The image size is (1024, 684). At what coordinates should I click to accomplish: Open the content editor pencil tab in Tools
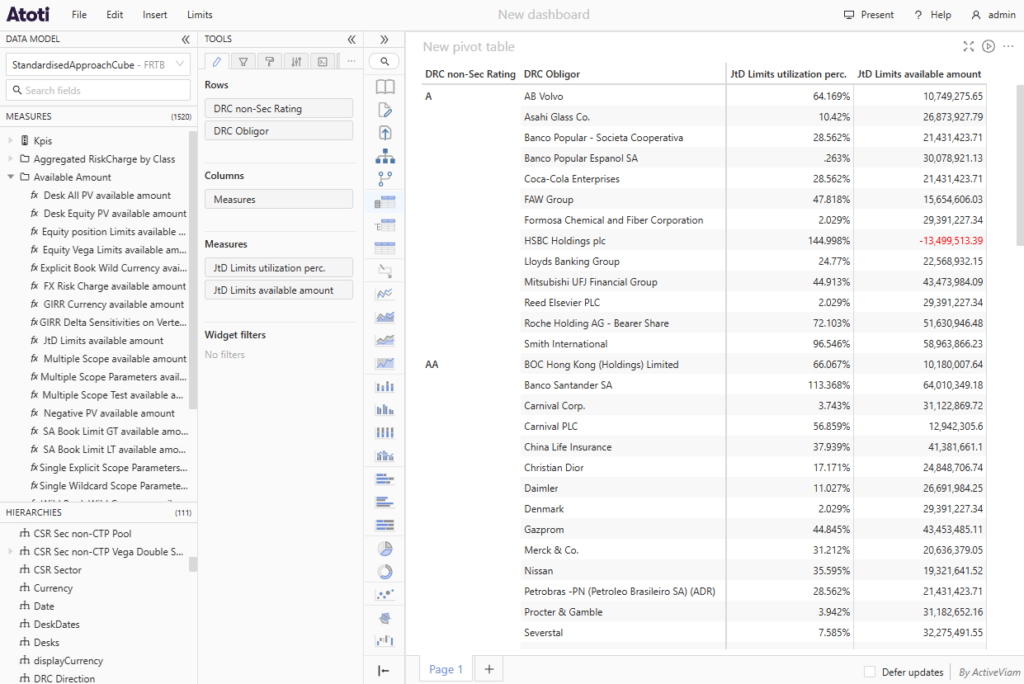pyautogui.click(x=217, y=61)
